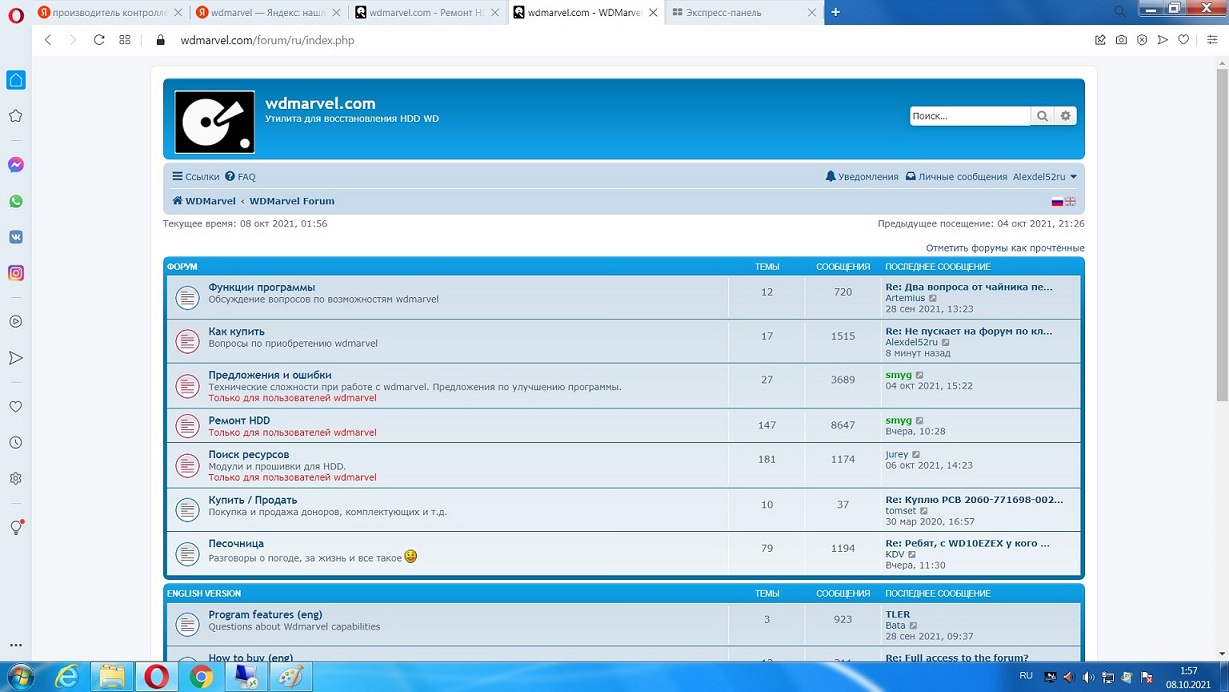Open a new browser tab with plus button
This screenshot has height=692, width=1229.
coord(836,13)
